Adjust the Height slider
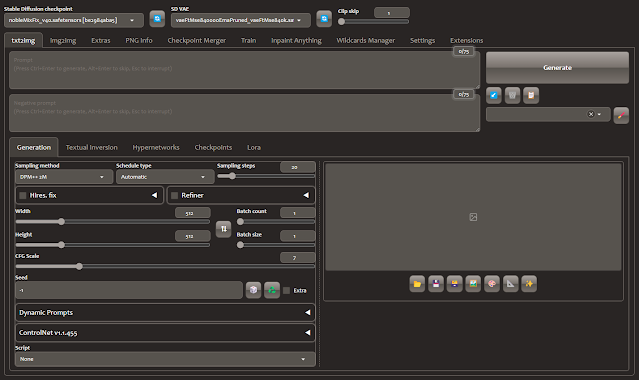Image resolution: width=639 pixels, height=380 pixels. tap(112, 245)
